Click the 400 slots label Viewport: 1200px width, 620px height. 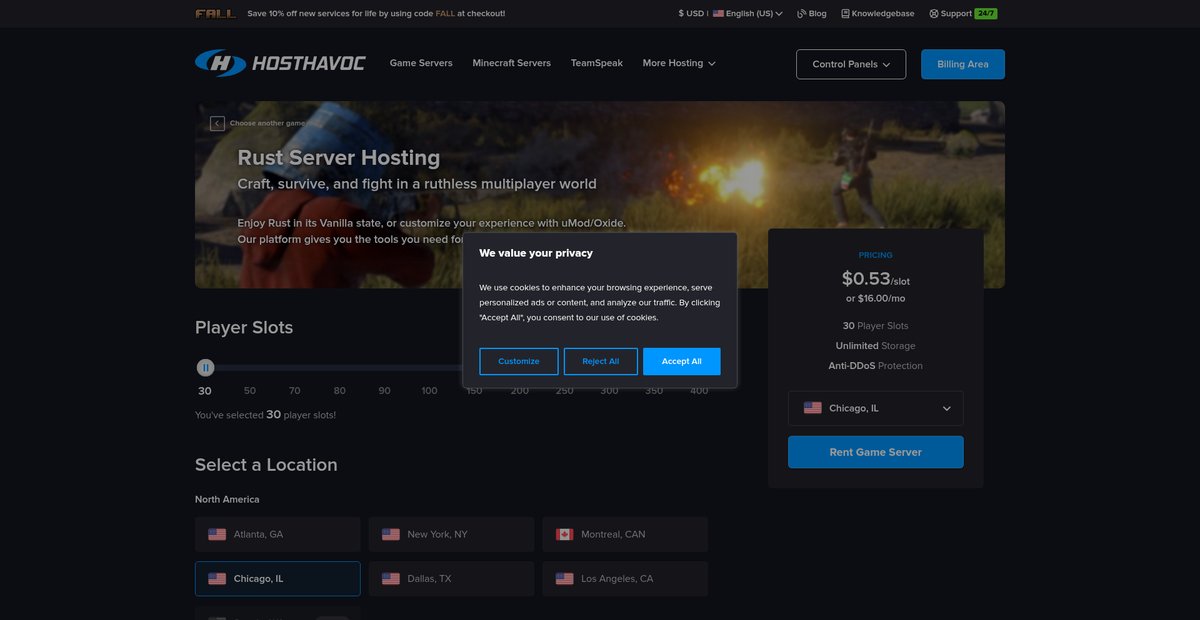pyautogui.click(x=699, y=391)
